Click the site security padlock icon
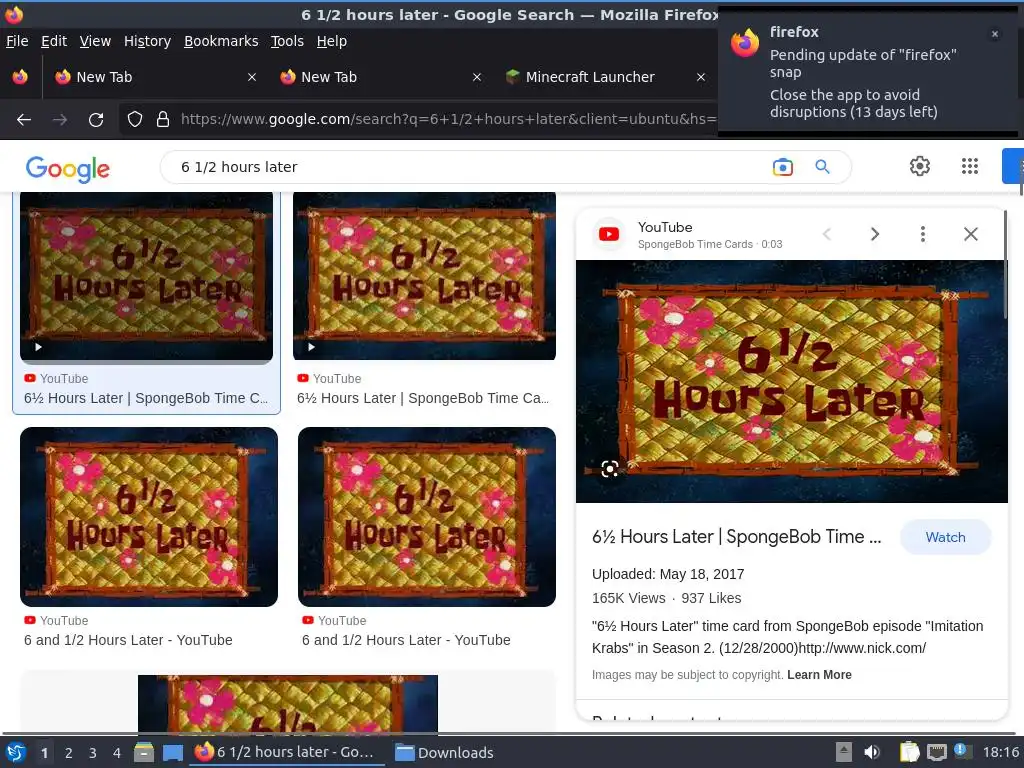Viewport: 1024px width, 768px height. (163, 119)
